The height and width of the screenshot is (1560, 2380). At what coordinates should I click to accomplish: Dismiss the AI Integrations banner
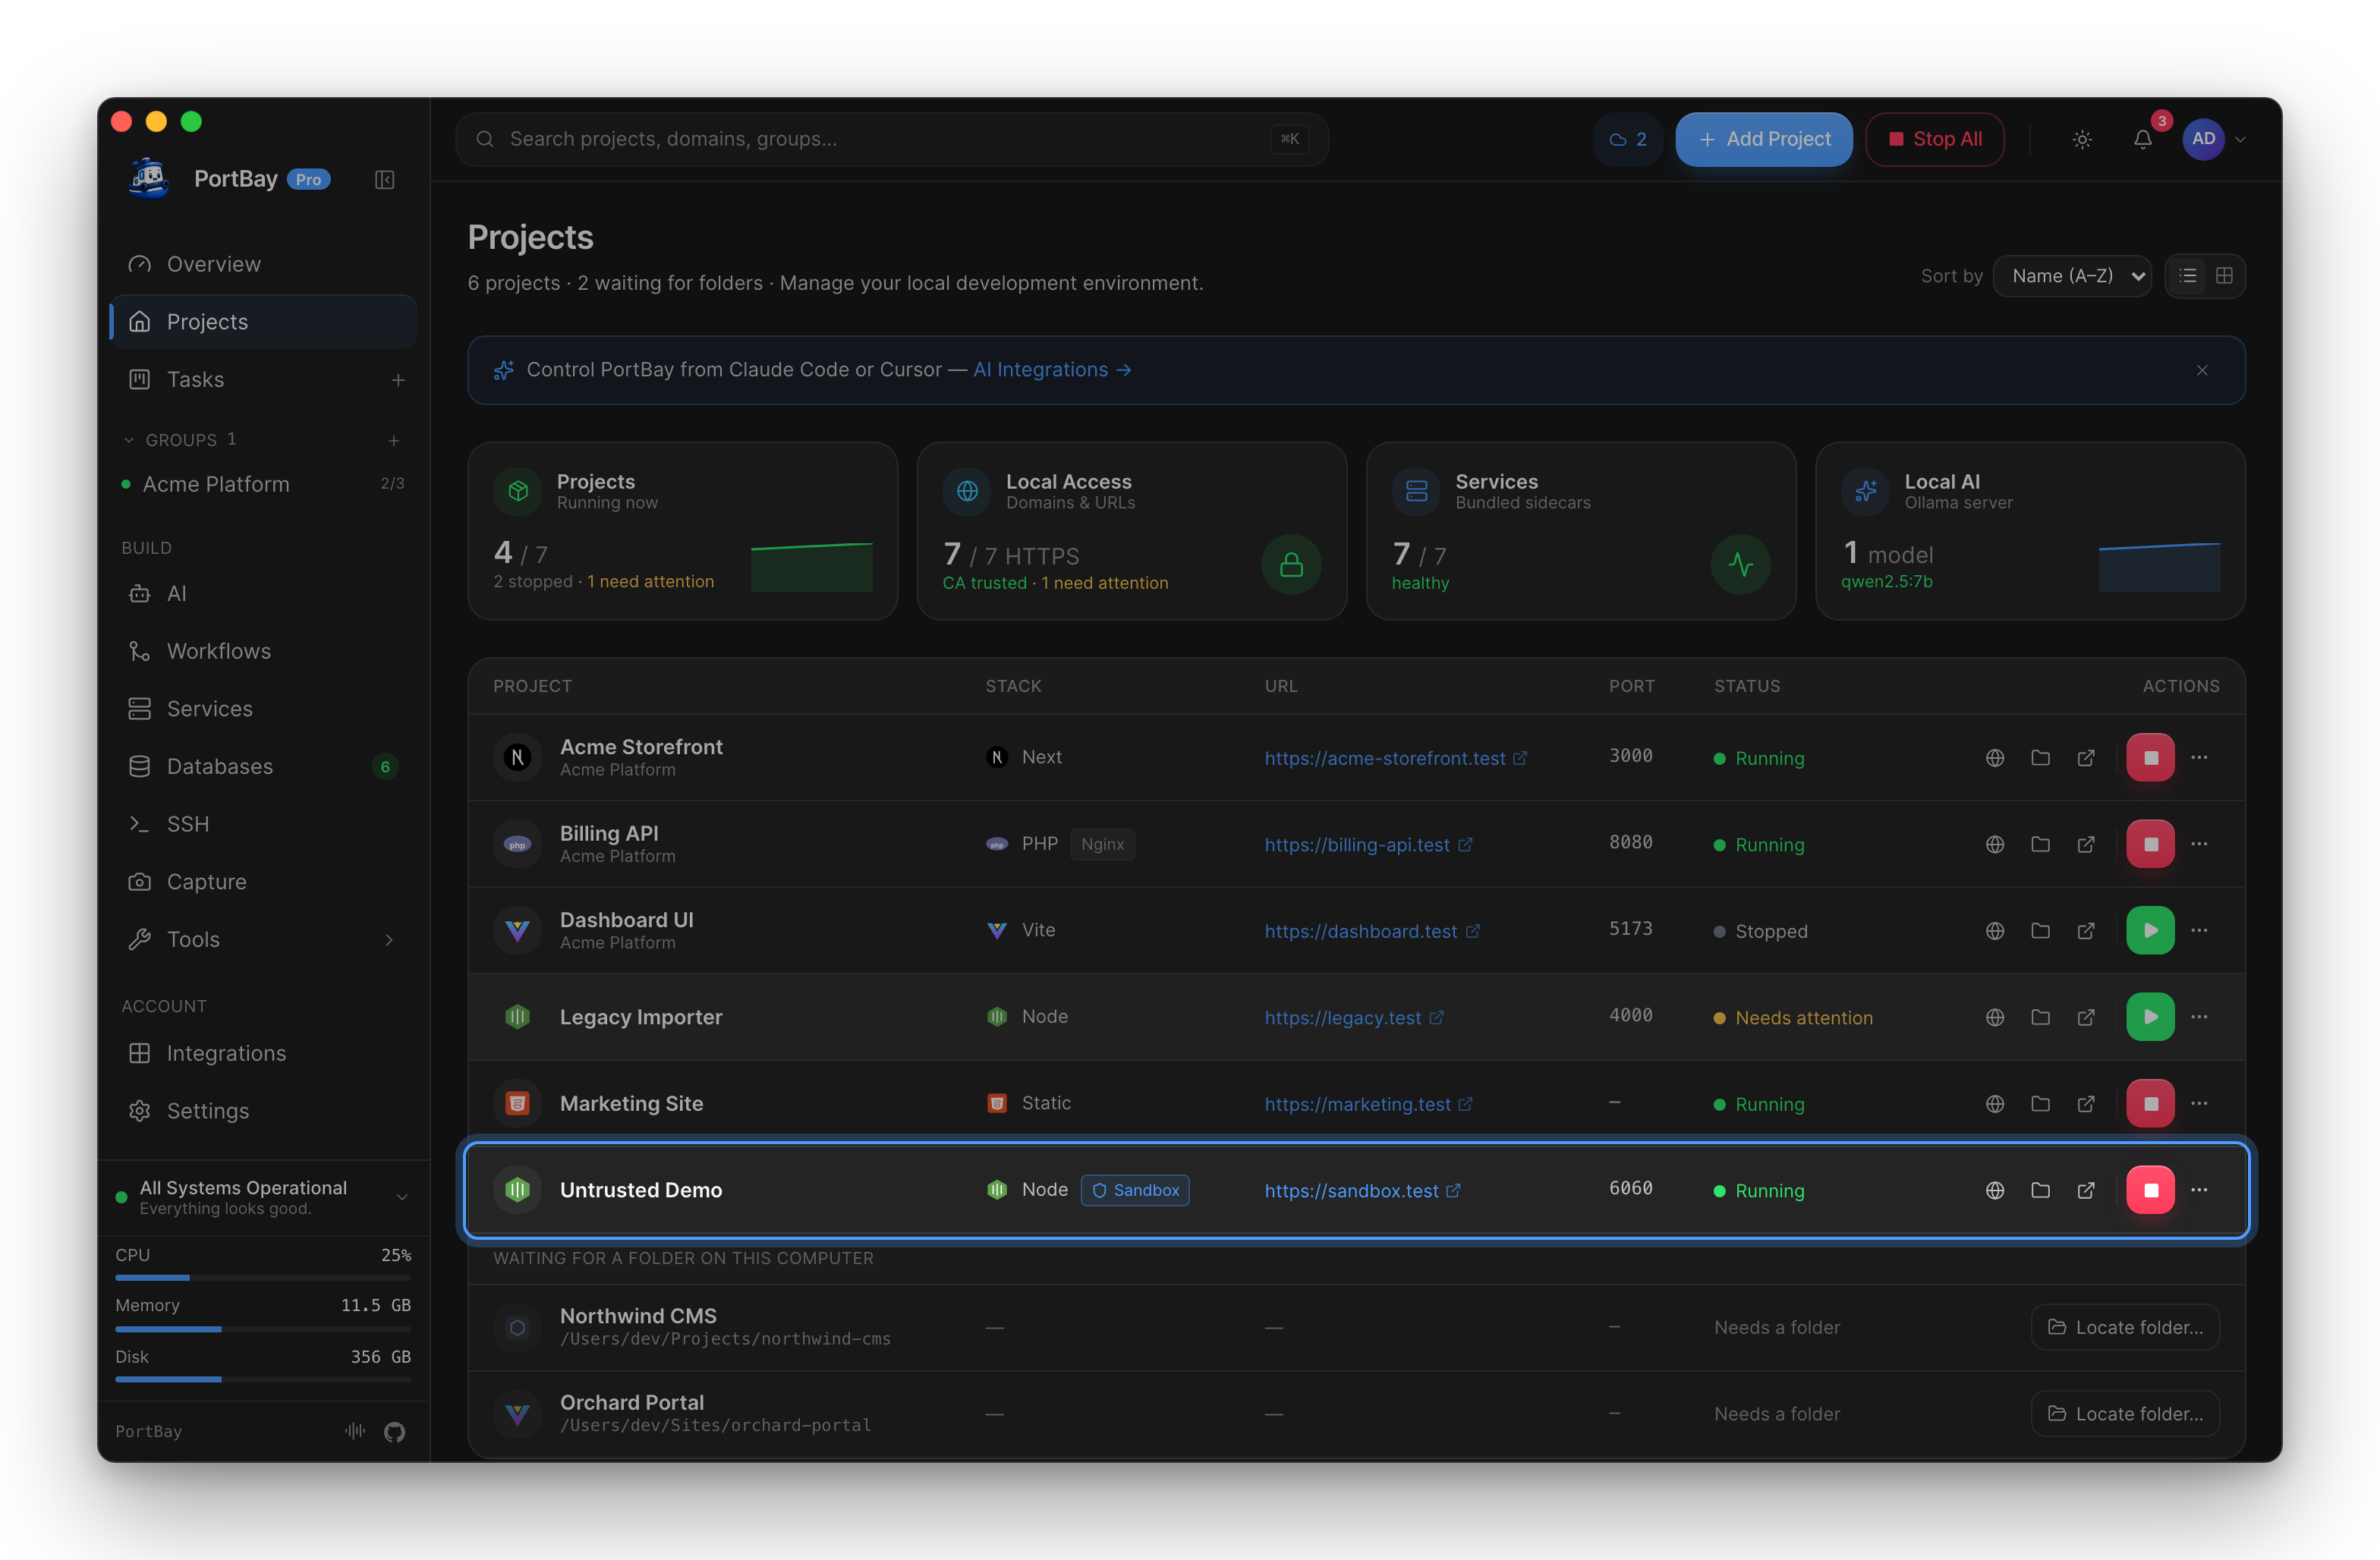tap(2202, 370)
